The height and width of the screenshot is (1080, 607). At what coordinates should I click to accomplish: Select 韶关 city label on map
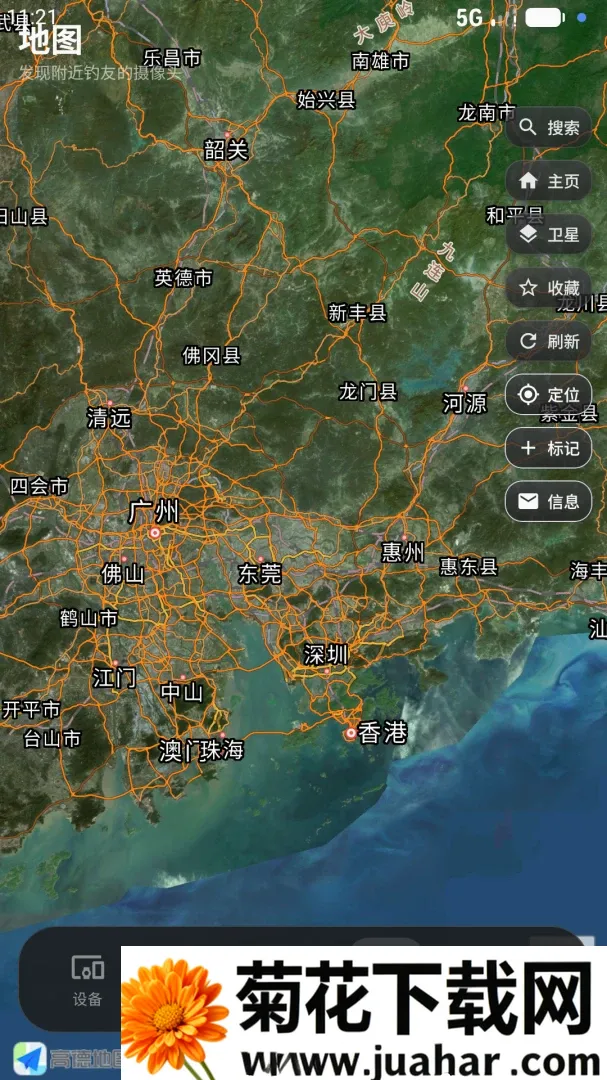coord(226,149)
